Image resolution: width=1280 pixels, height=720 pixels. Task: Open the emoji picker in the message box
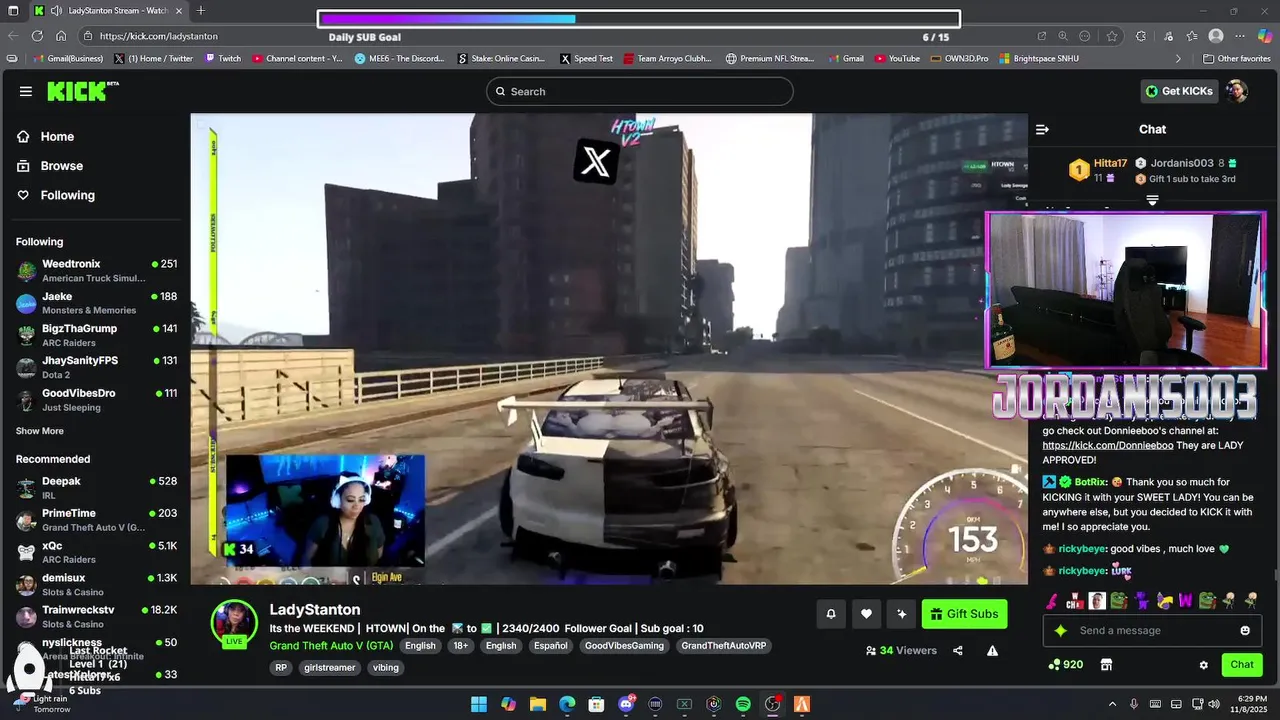pyautogui.click(x=1245, y=630)
